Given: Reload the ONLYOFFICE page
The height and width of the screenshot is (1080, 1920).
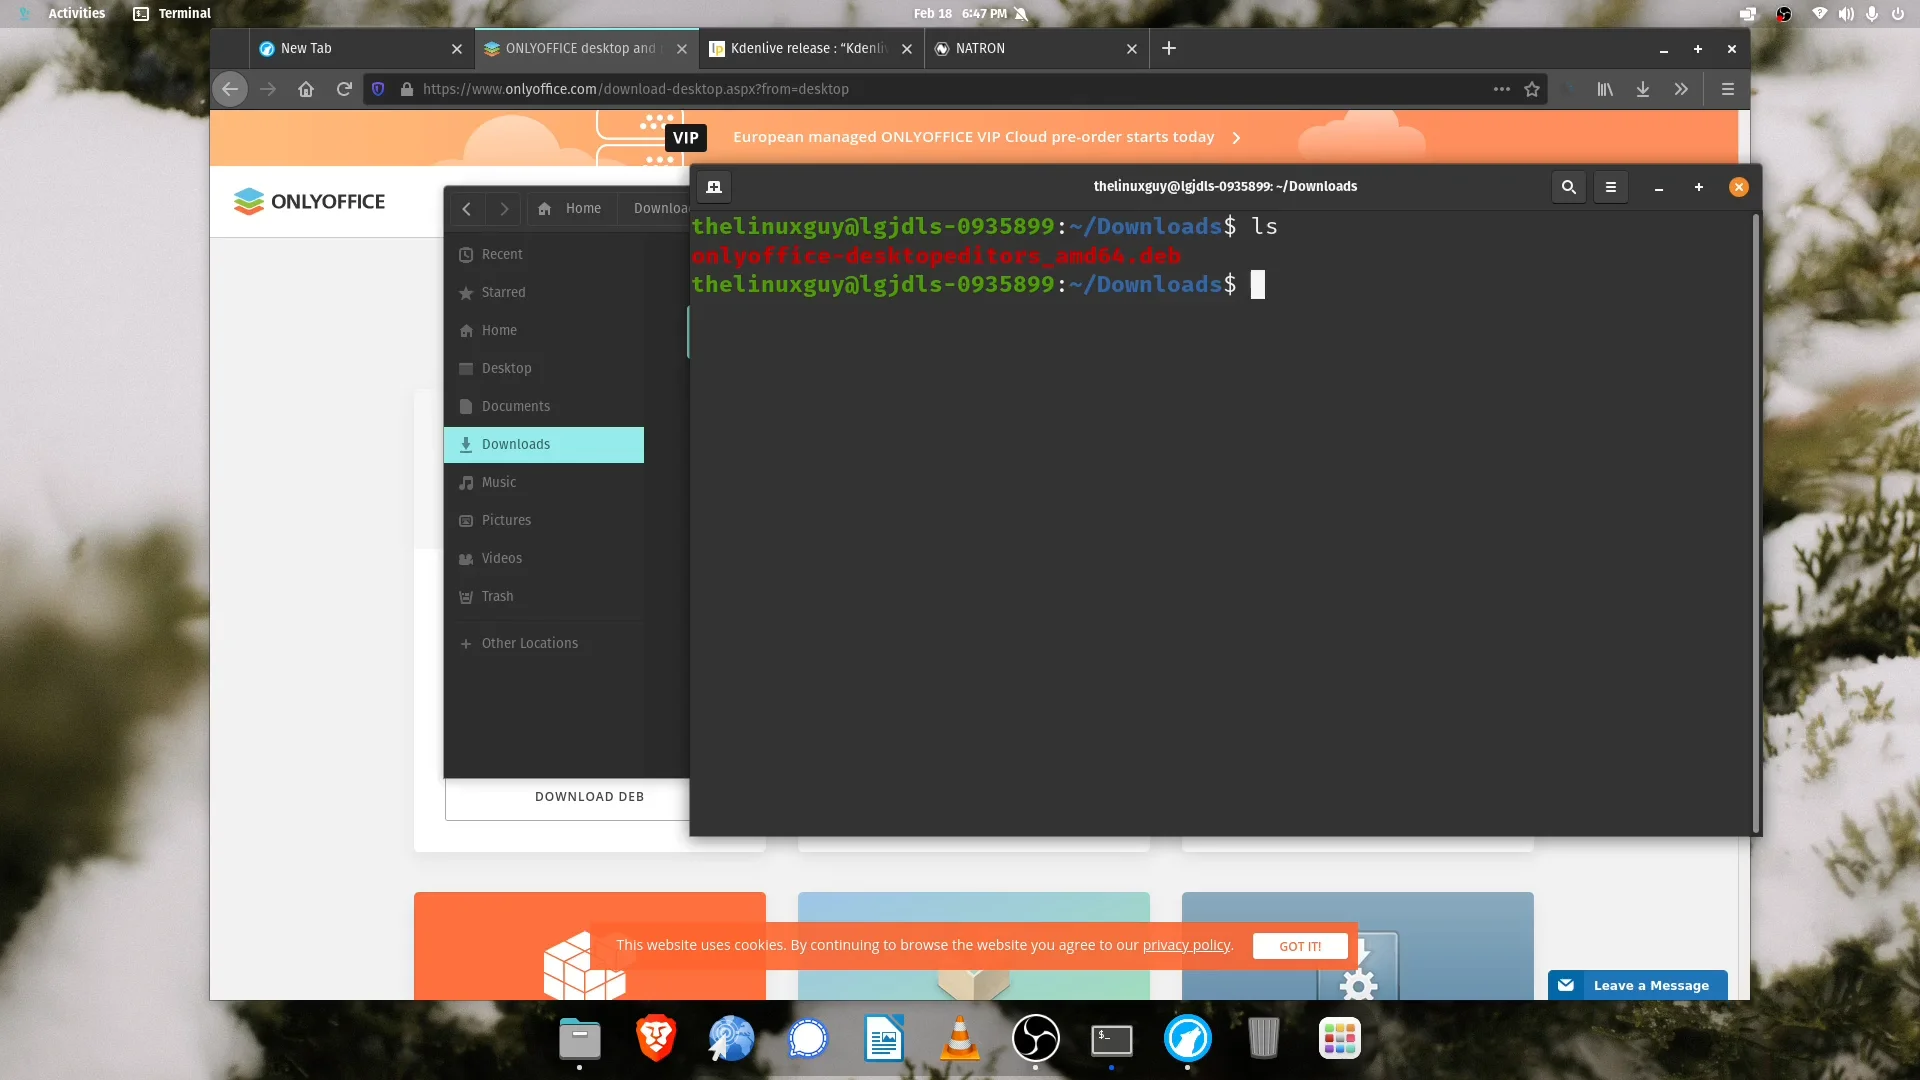Looking at the screenshot, I should (x=344, y=89).
